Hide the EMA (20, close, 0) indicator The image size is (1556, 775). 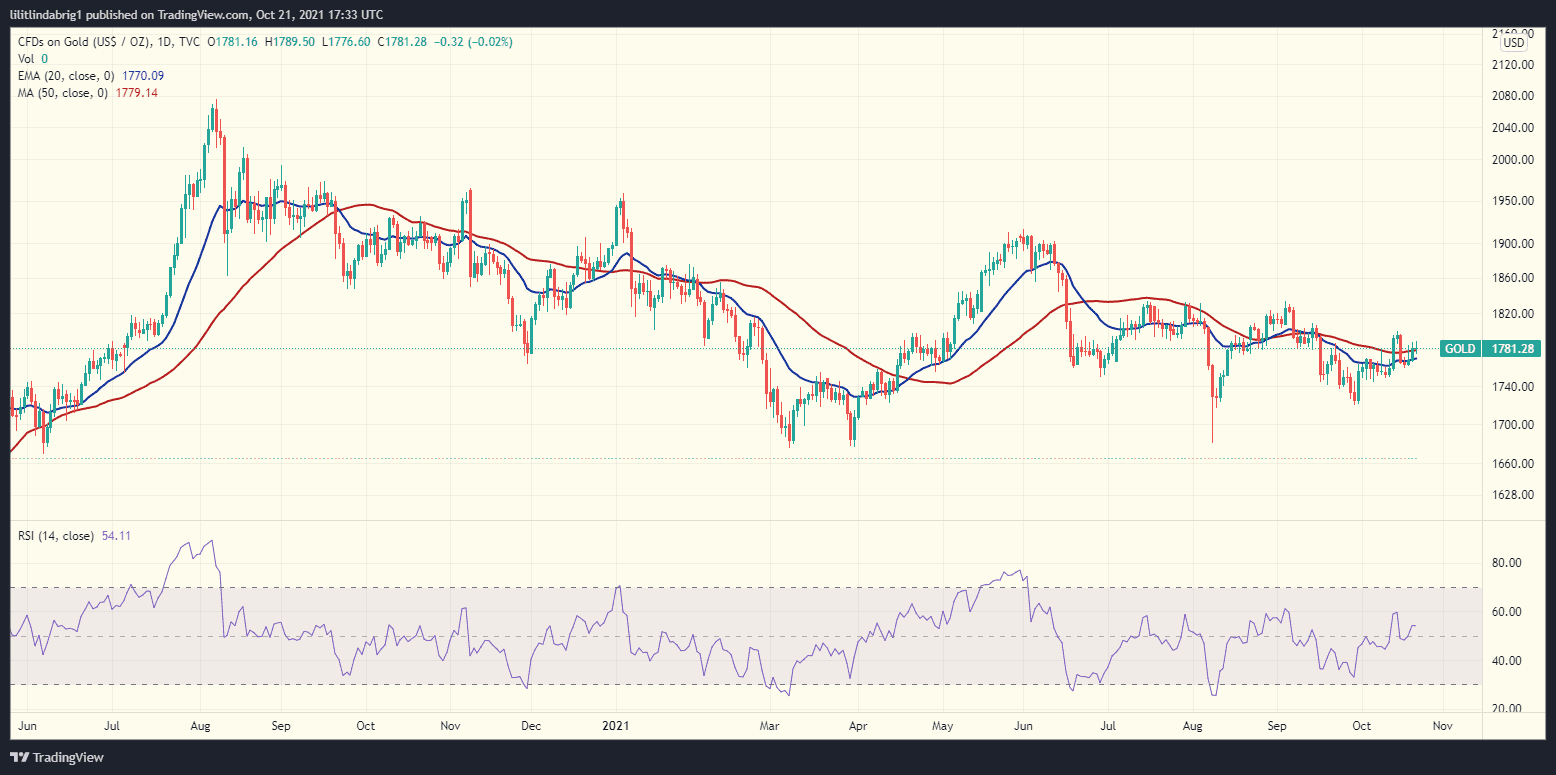tap(67, 75)
